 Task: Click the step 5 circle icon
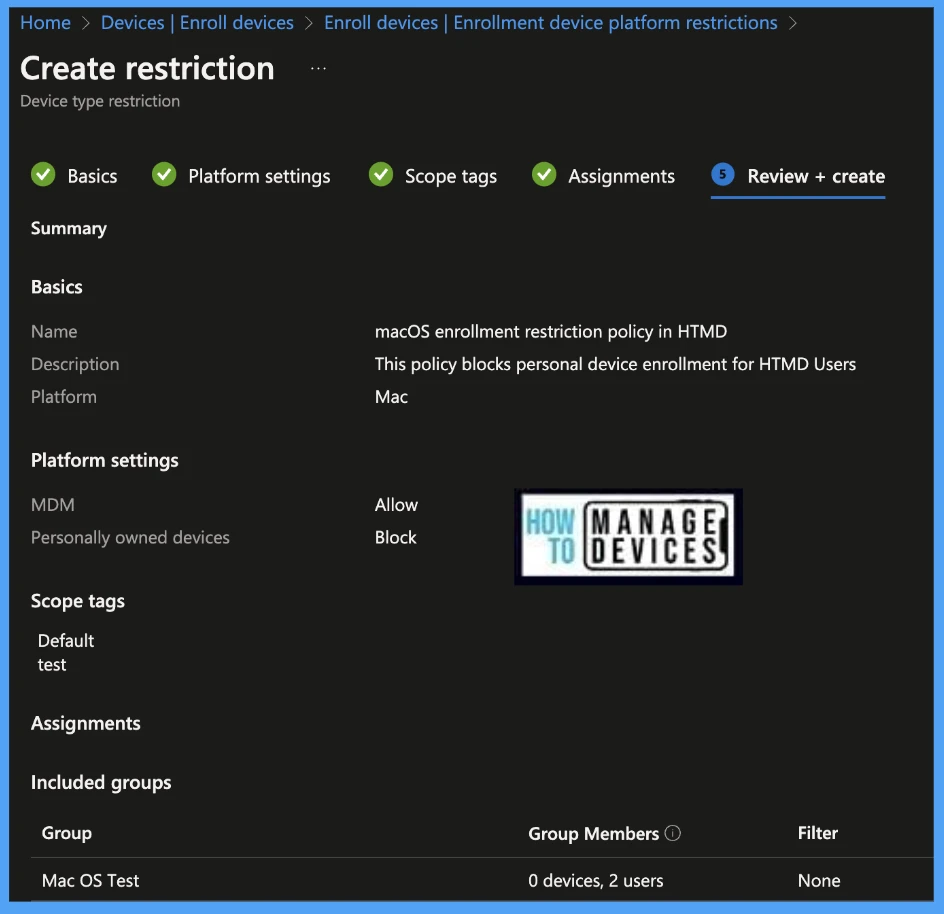click(722, 175)
